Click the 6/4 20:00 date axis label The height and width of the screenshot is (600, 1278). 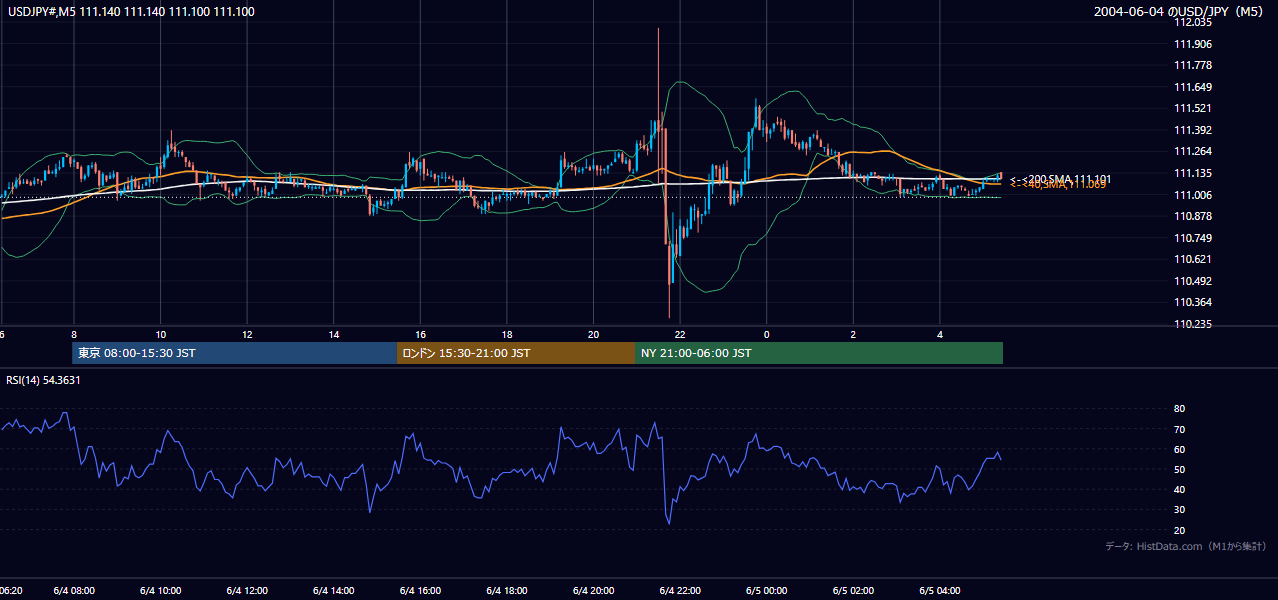click(x=593, y=590)
